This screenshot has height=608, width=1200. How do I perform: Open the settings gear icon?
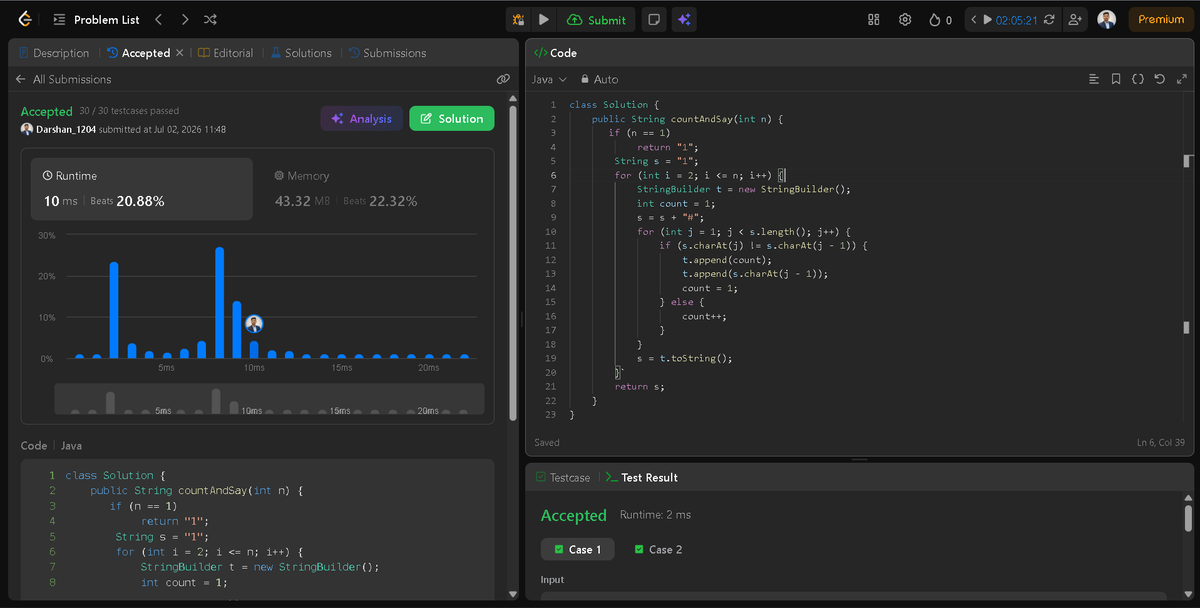(905, 19)
